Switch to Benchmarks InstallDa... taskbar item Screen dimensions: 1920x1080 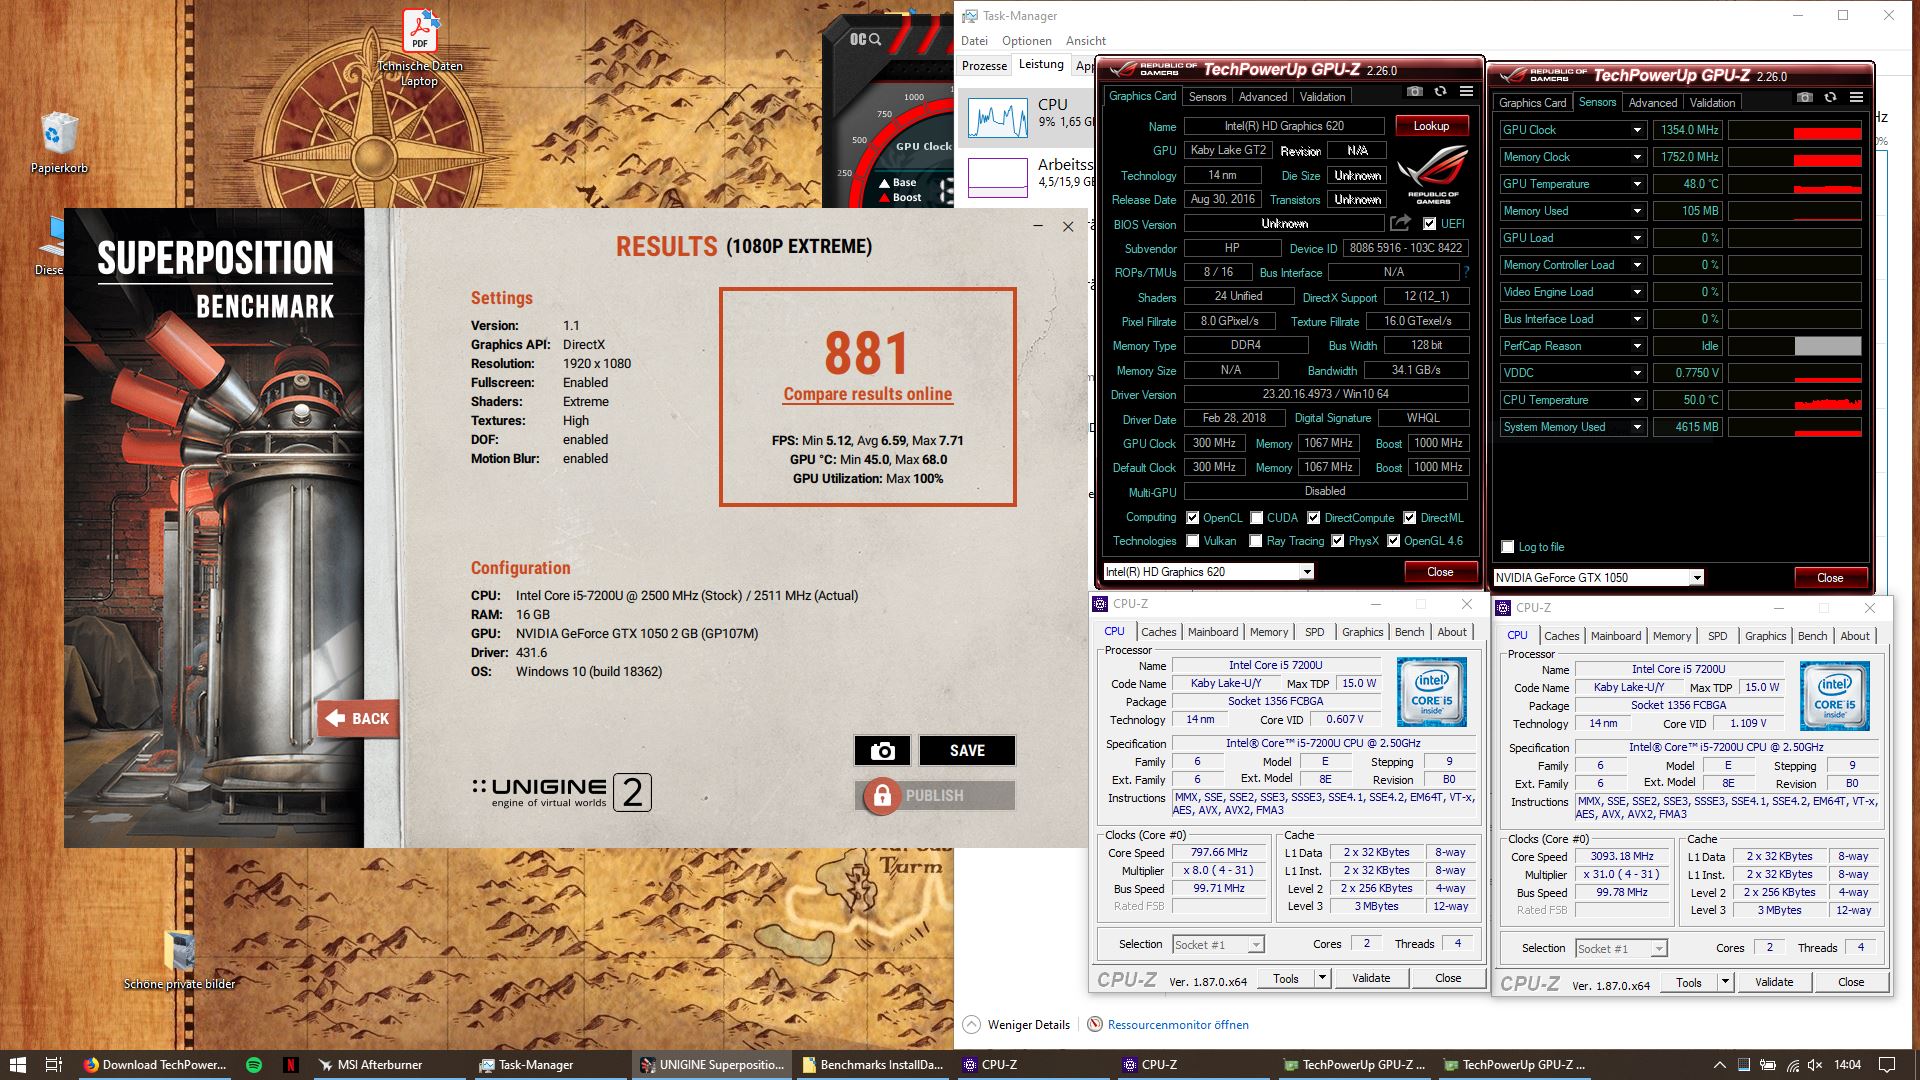pos(872,1064)
